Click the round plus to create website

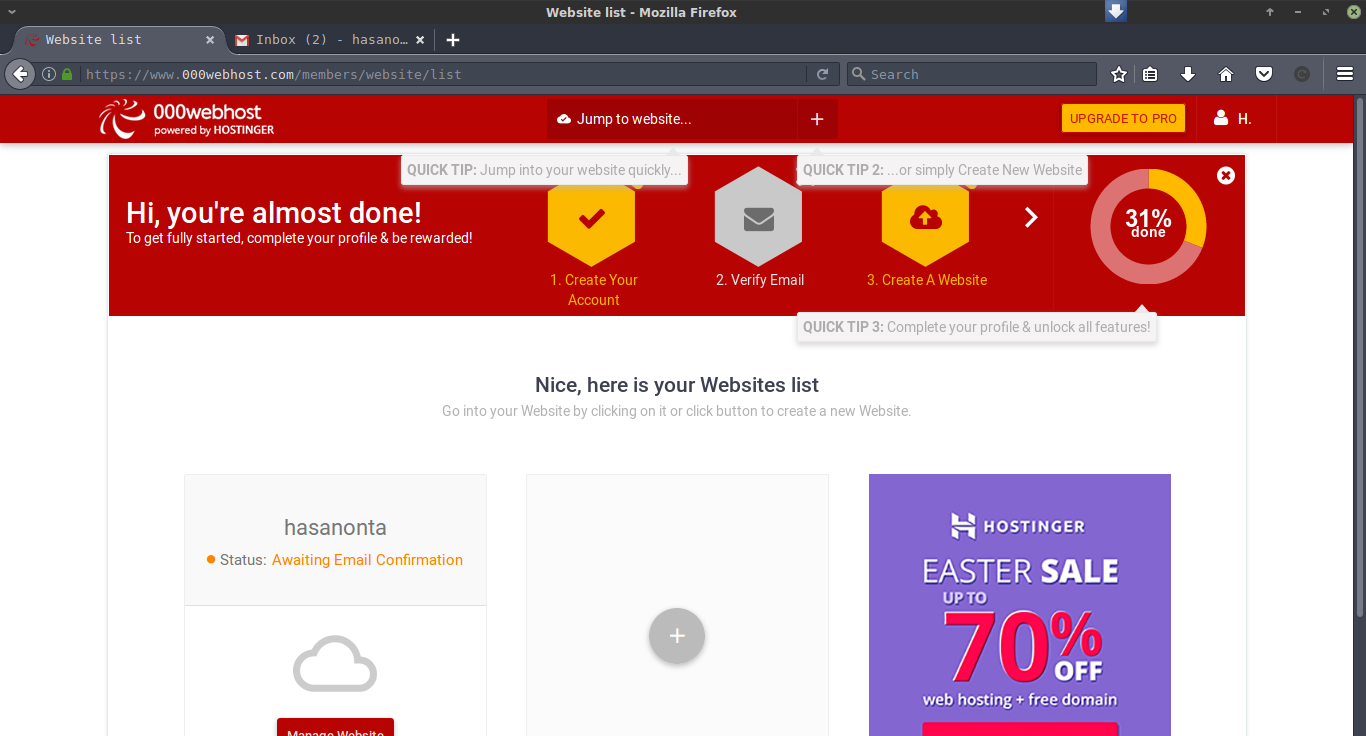677,636
